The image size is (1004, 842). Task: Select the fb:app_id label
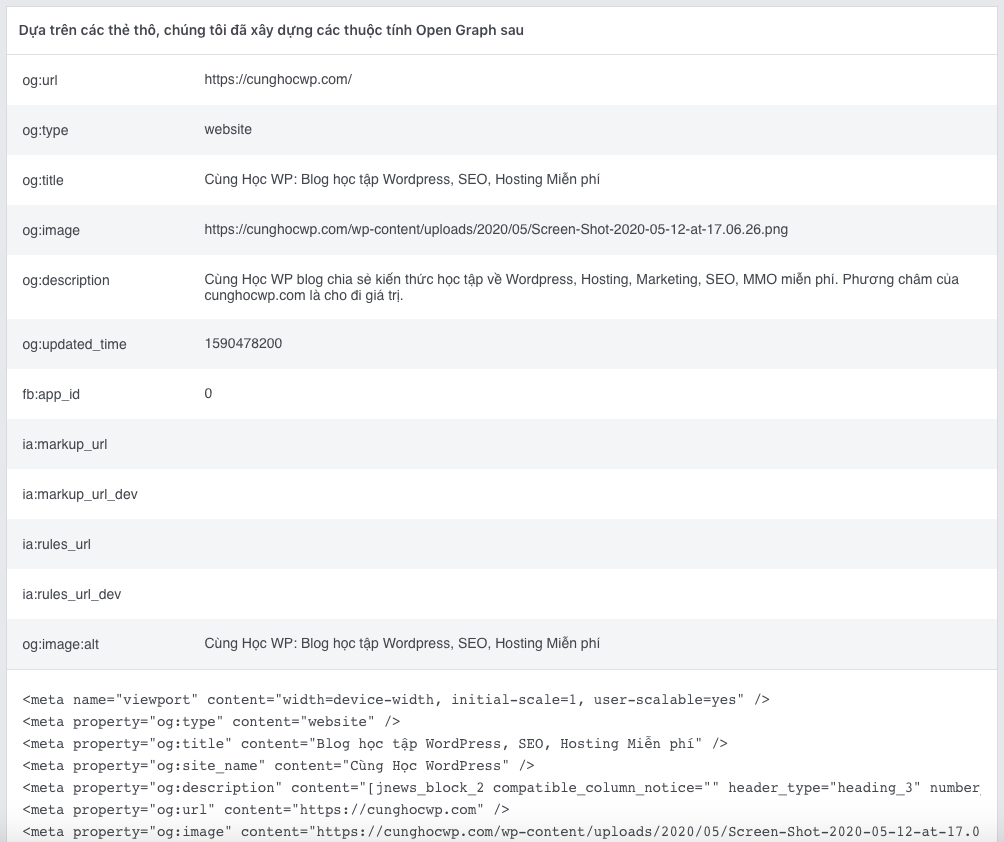[x=51, y=394]
